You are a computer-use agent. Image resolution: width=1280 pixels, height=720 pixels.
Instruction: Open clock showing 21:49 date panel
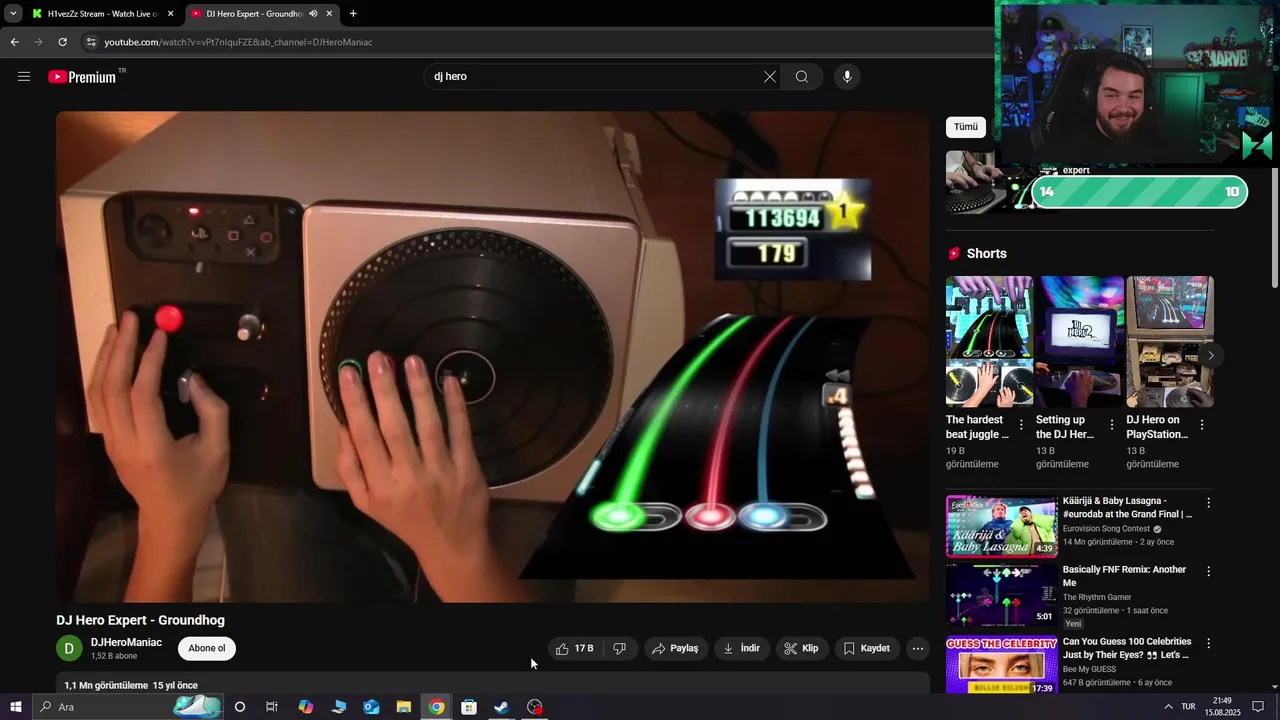[x=1222, y=707]
